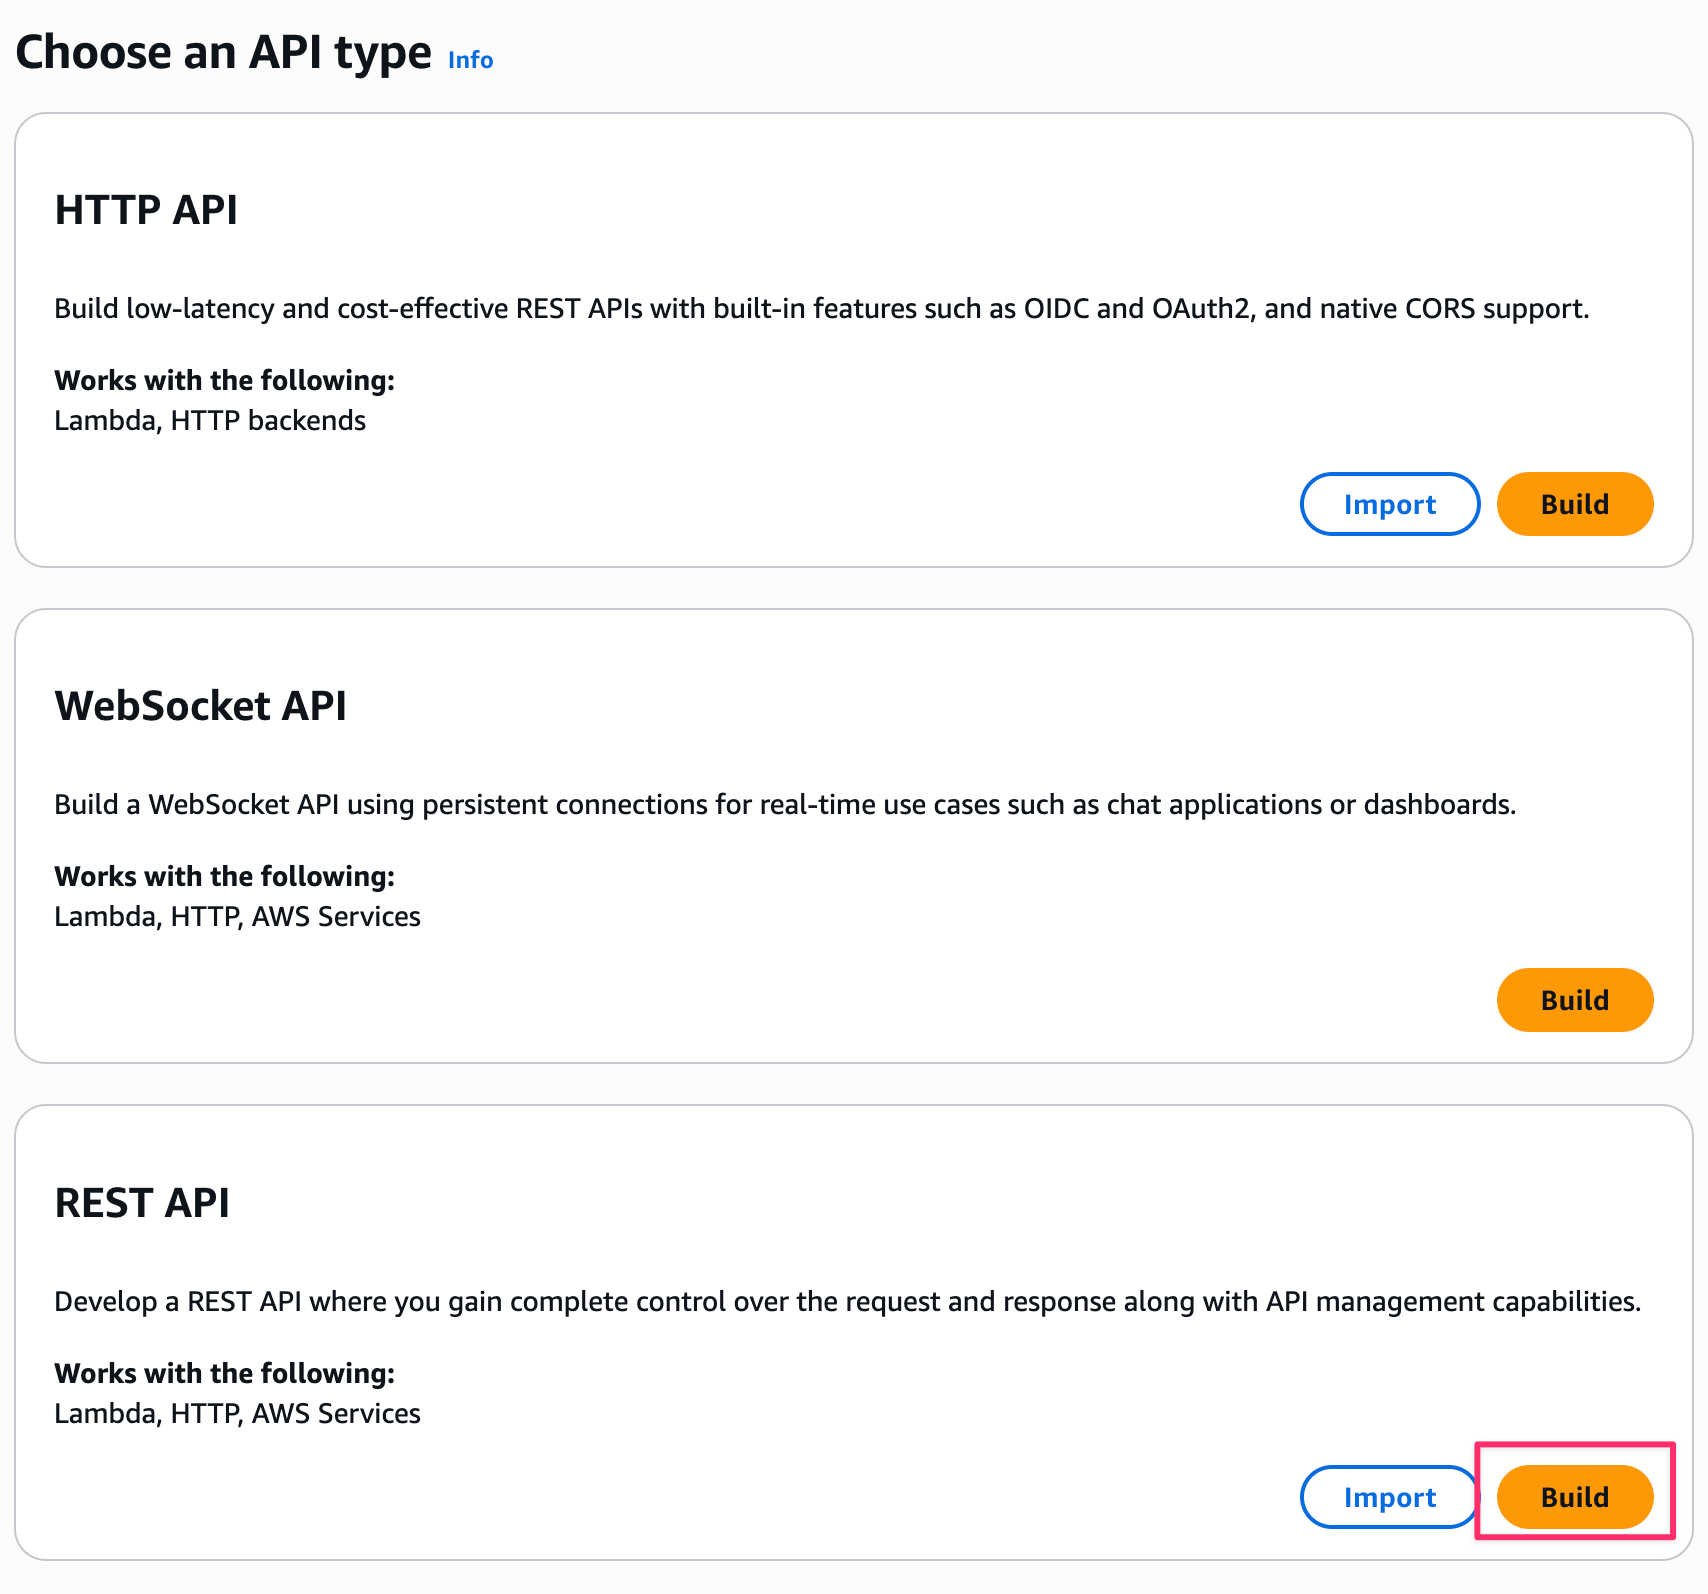The image size is (1708, 1594).
Task: Click the REST API complete control description
Action: coord(846,1301)
